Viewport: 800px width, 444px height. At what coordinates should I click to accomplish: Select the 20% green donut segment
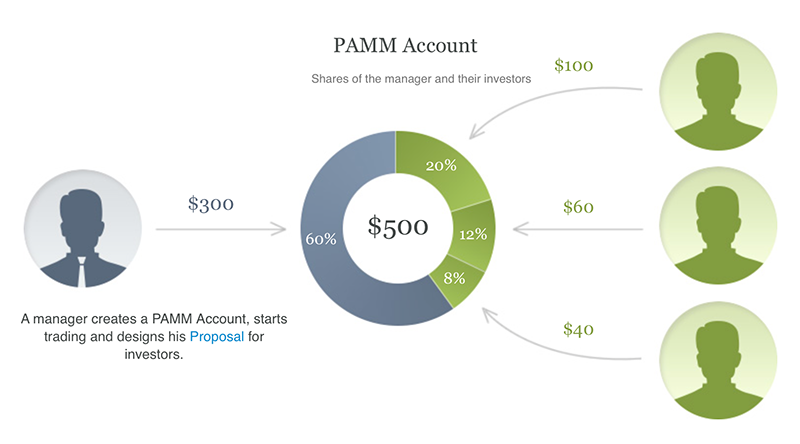coord(443,166)
